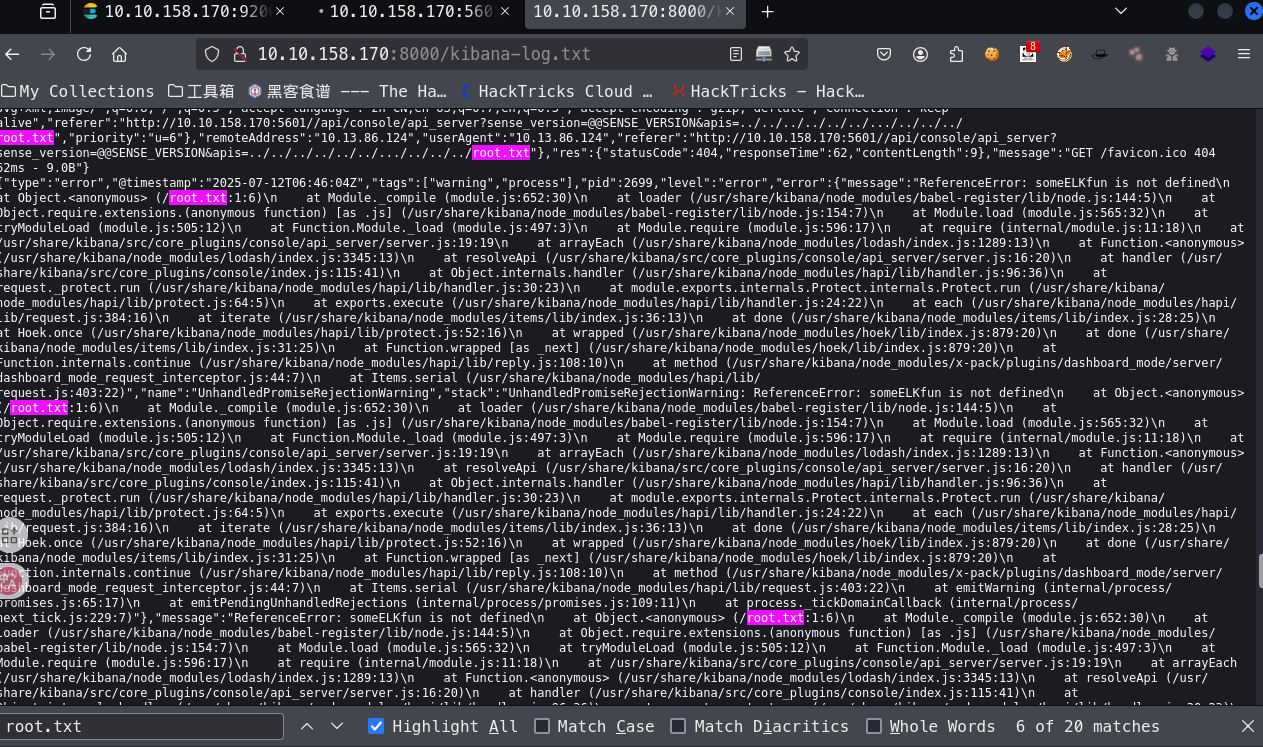The width and height of the screenshot is (1263, 747).
Task: Enable the Whole Words checkbox
Action: pyautogui.click(x=873, y=726)
